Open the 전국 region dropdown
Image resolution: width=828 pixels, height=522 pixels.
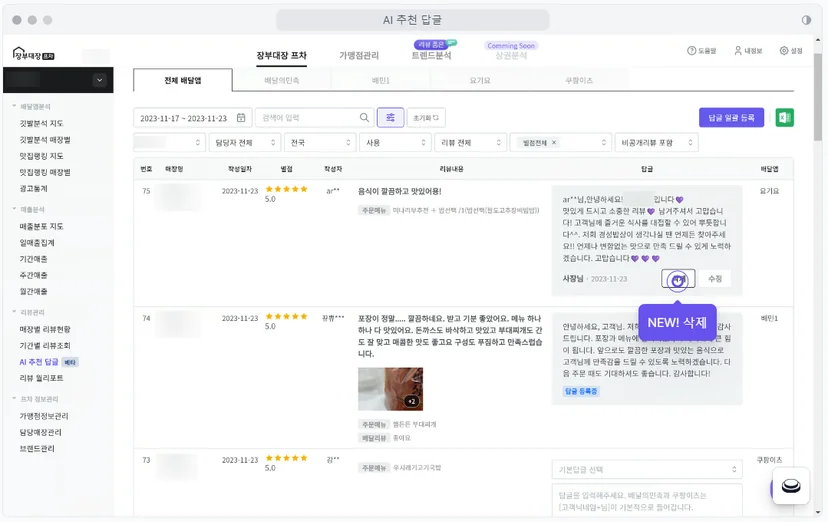pos(320,143)
